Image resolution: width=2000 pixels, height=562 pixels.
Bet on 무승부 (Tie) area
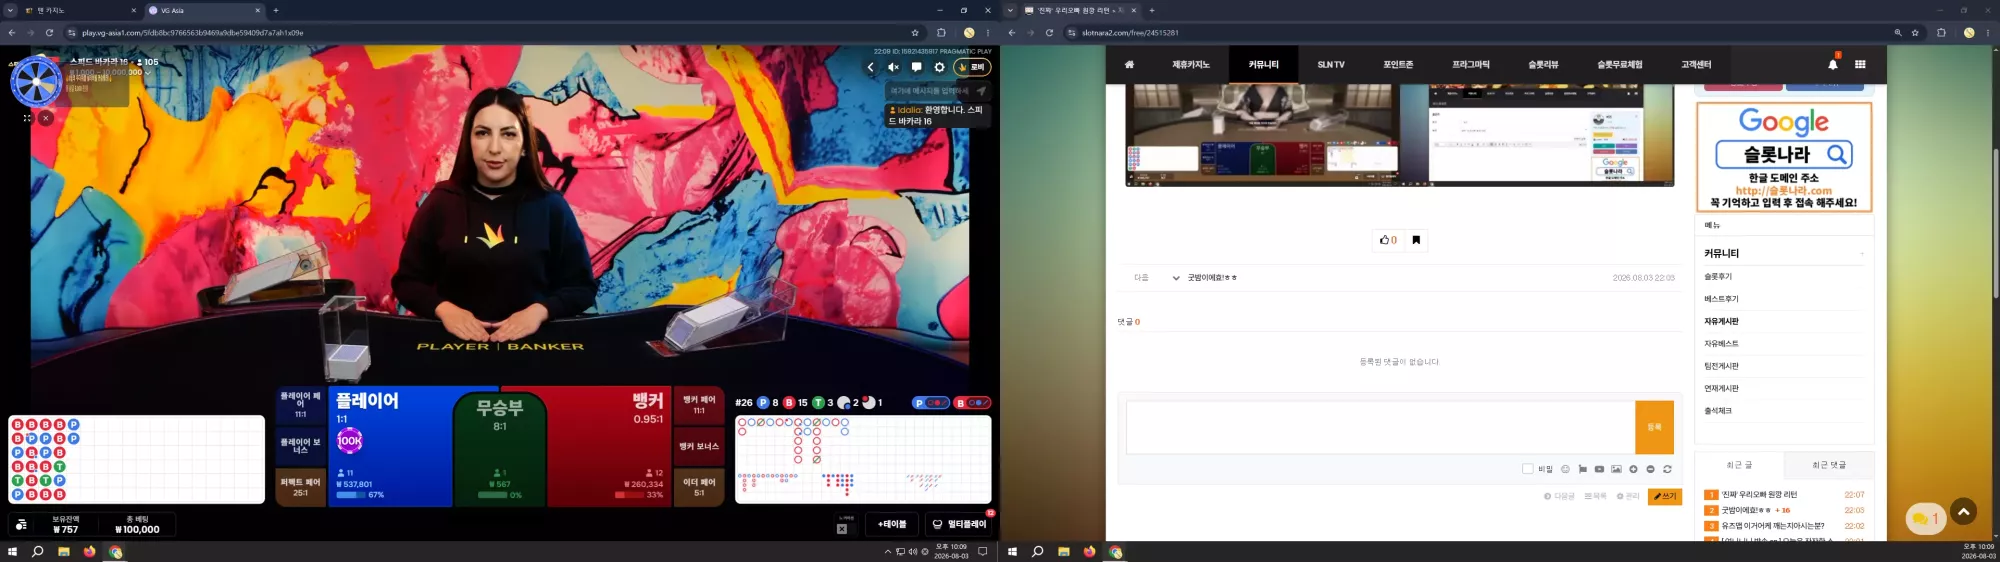[x=499, y=448]
